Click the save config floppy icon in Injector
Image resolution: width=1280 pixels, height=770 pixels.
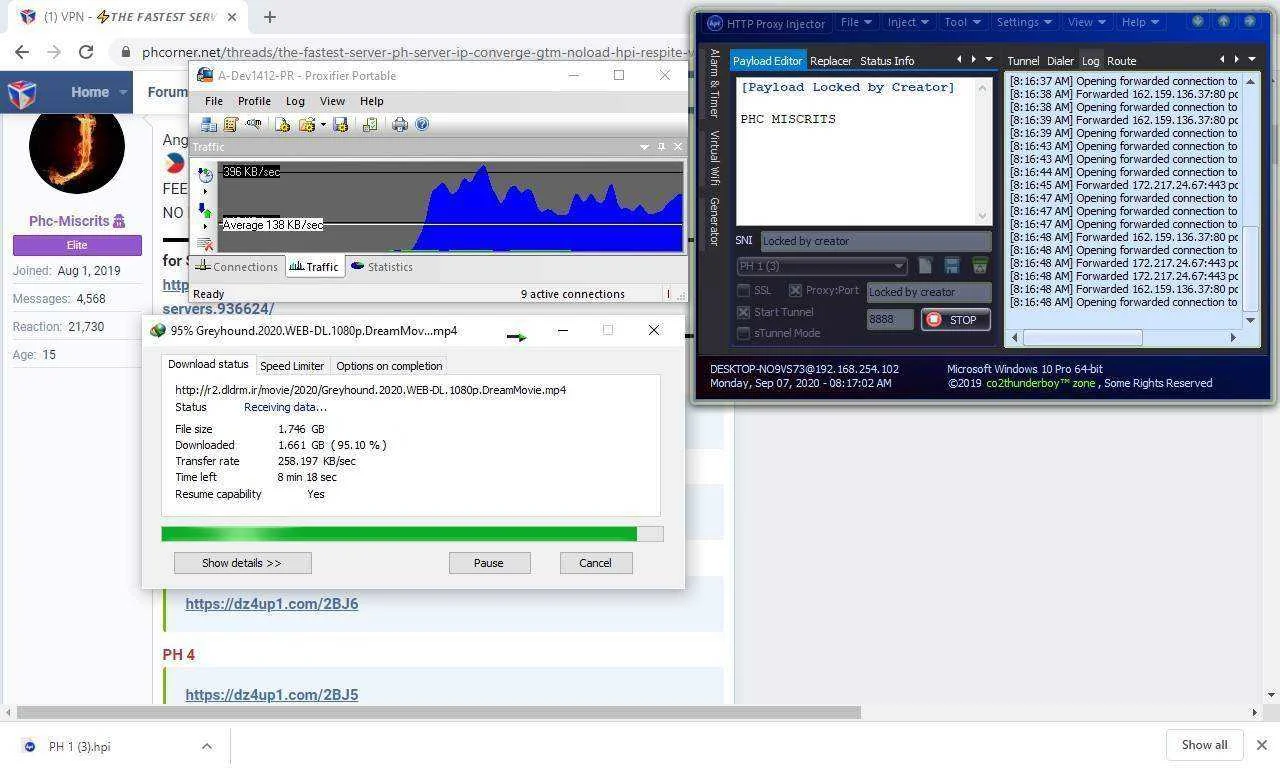952,266
